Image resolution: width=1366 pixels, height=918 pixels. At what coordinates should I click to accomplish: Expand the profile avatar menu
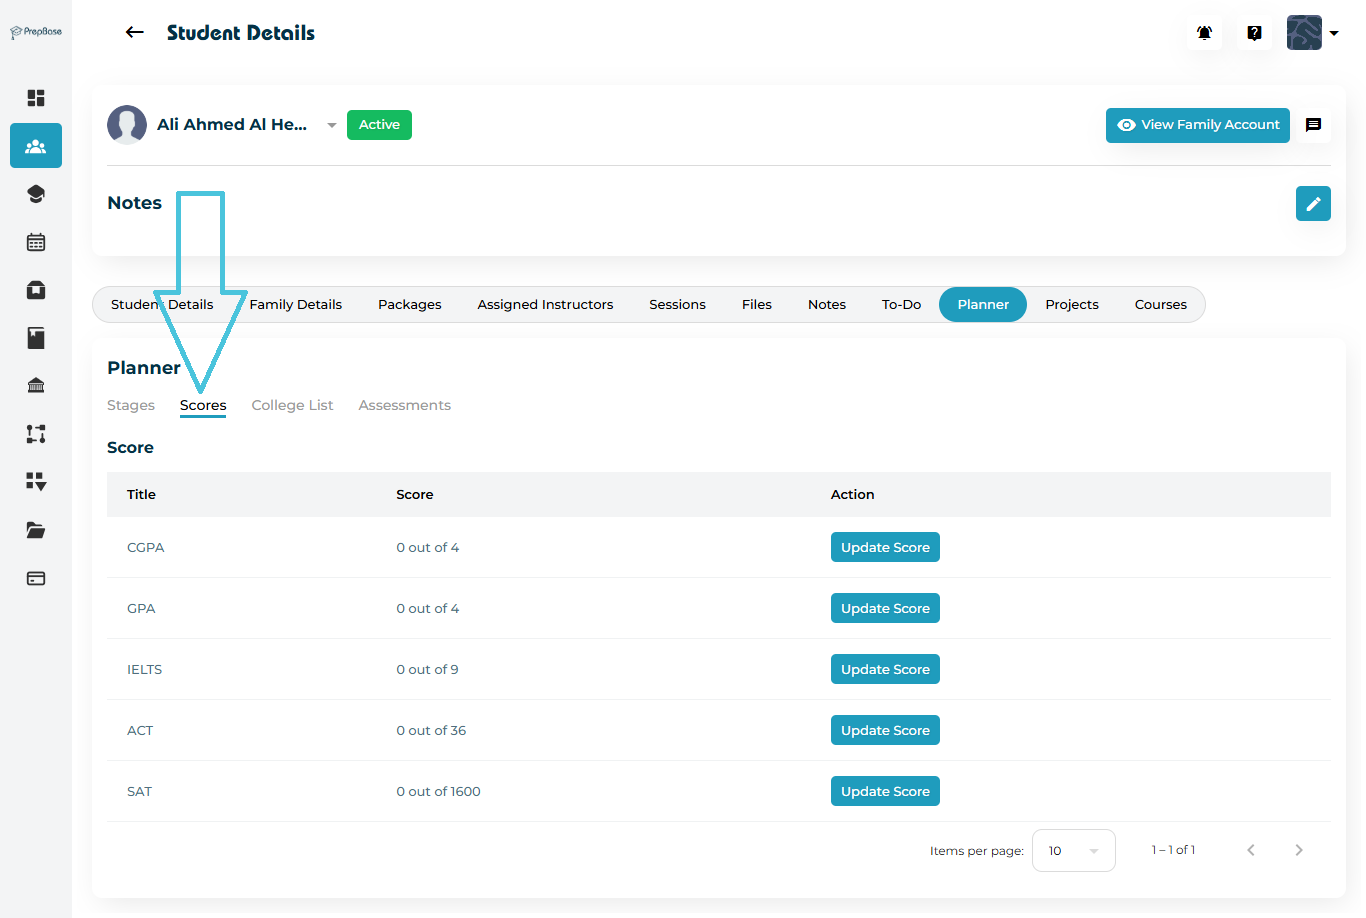pos(1312,33)
